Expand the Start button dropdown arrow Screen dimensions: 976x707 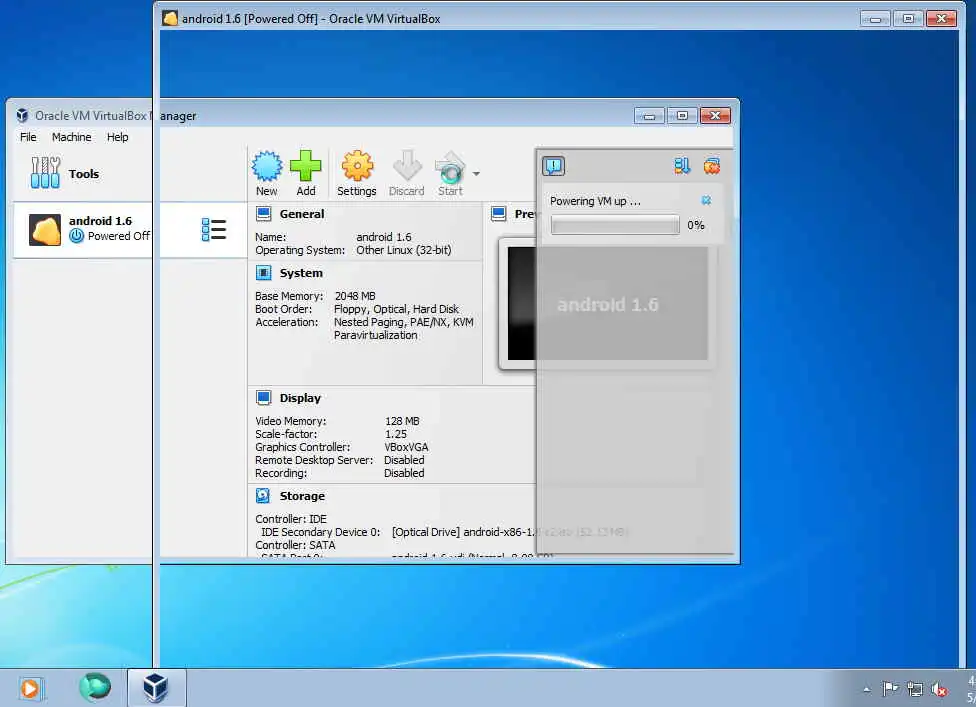point(476,174)
